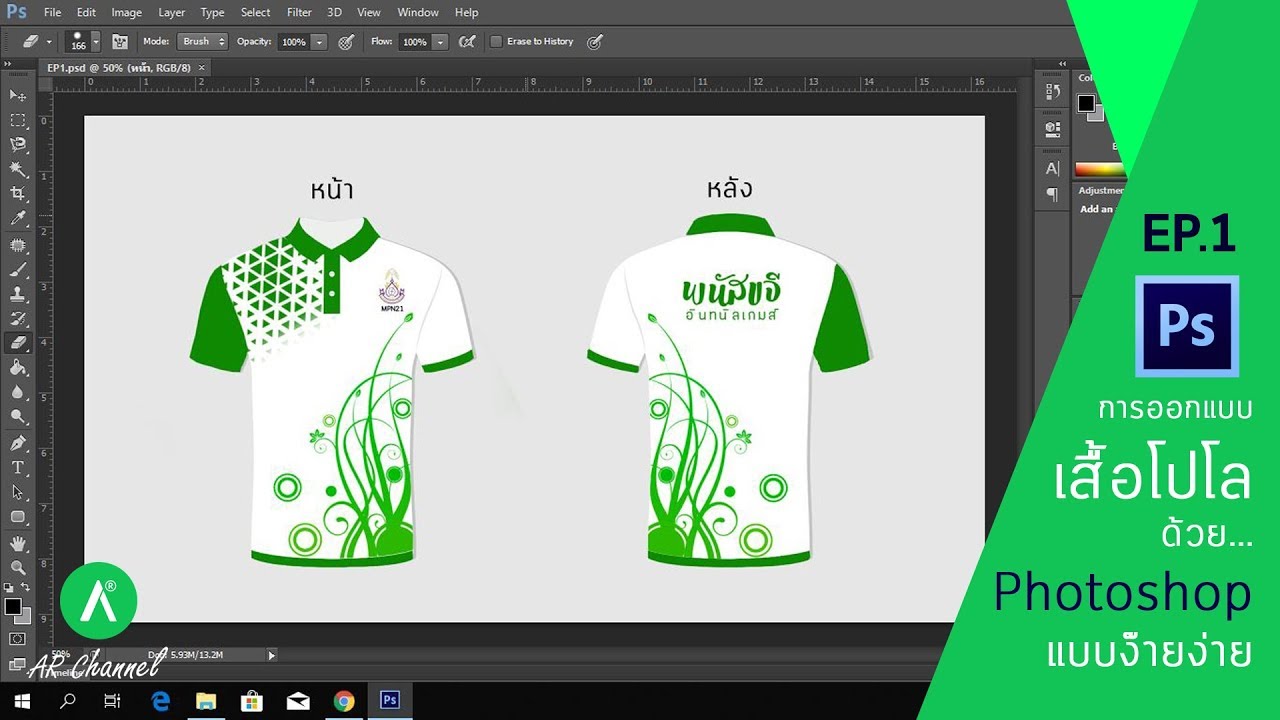1280x720 pixels.
Task: Select the Rounded Rectangle shape tool
Action: pos(18,517)
